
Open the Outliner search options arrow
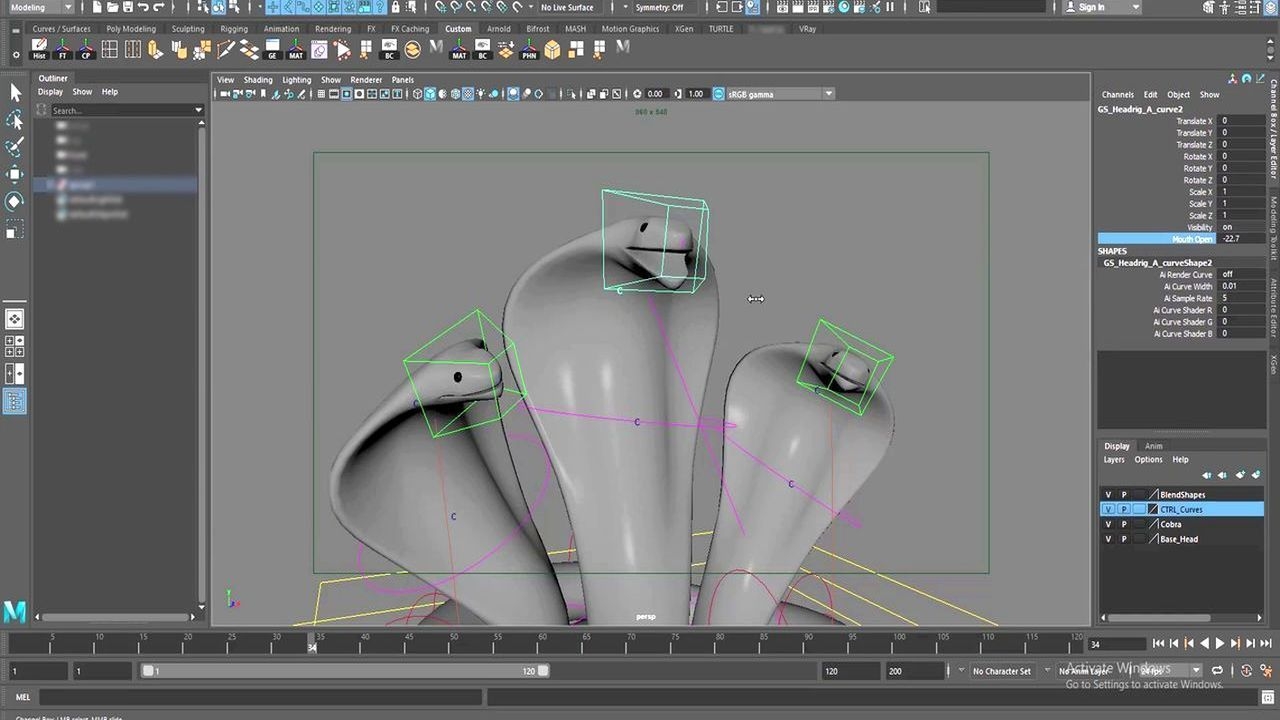[199, 110]
